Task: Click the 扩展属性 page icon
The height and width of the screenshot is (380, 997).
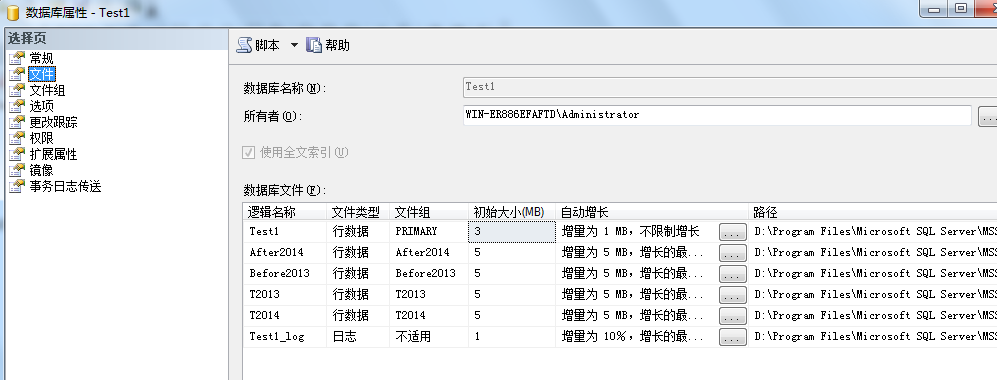Action: click(x=17, y=154)
